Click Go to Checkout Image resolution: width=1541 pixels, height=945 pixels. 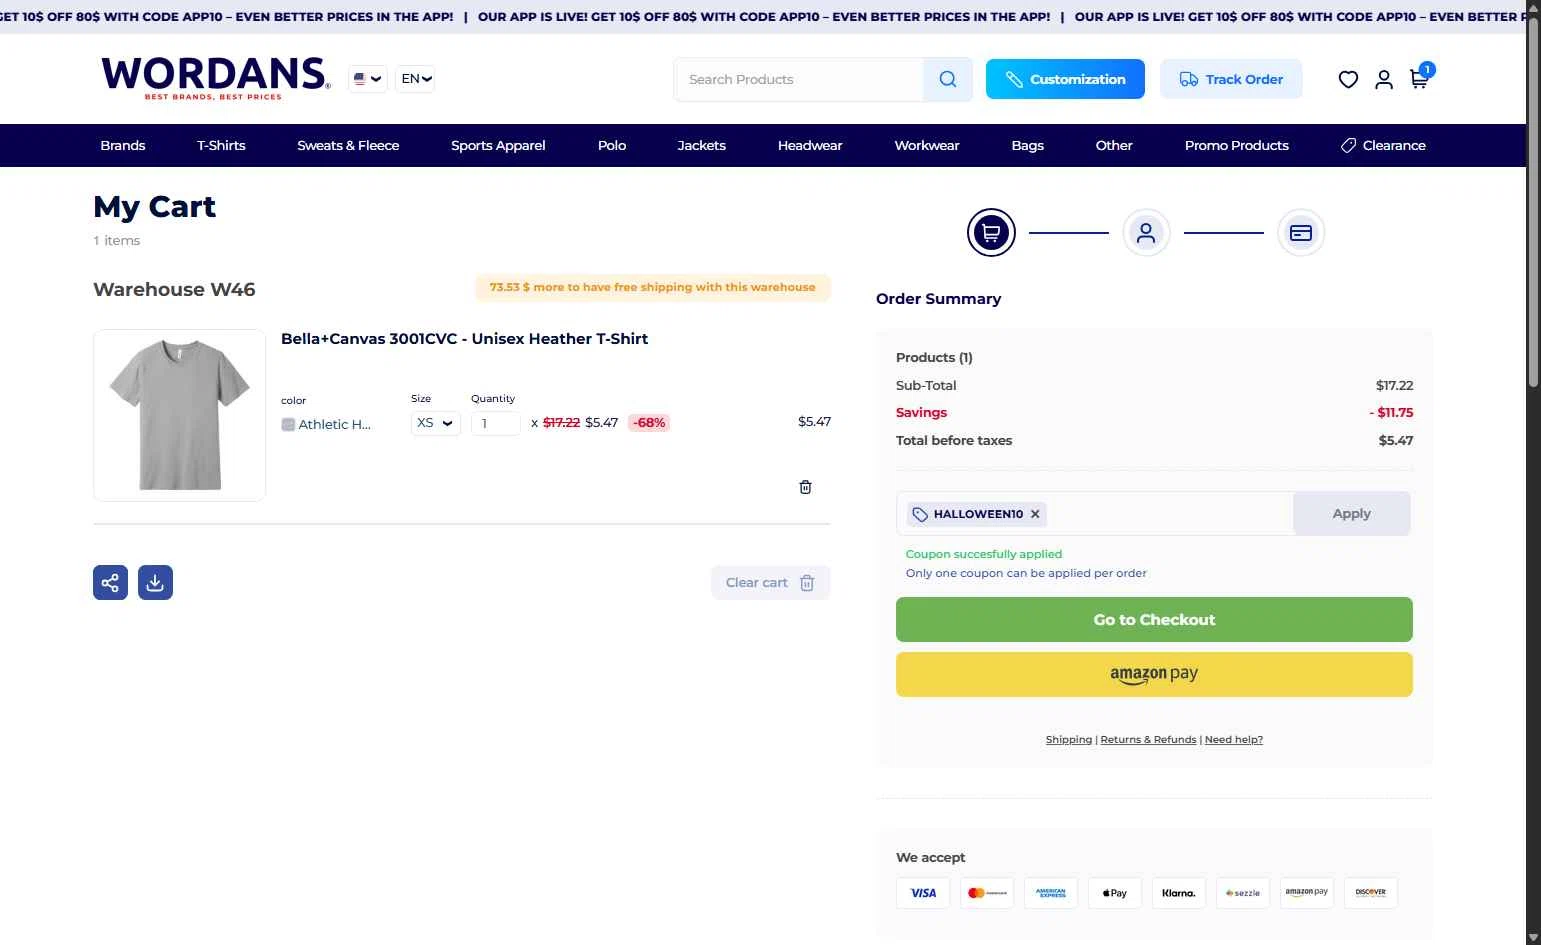1154,619
